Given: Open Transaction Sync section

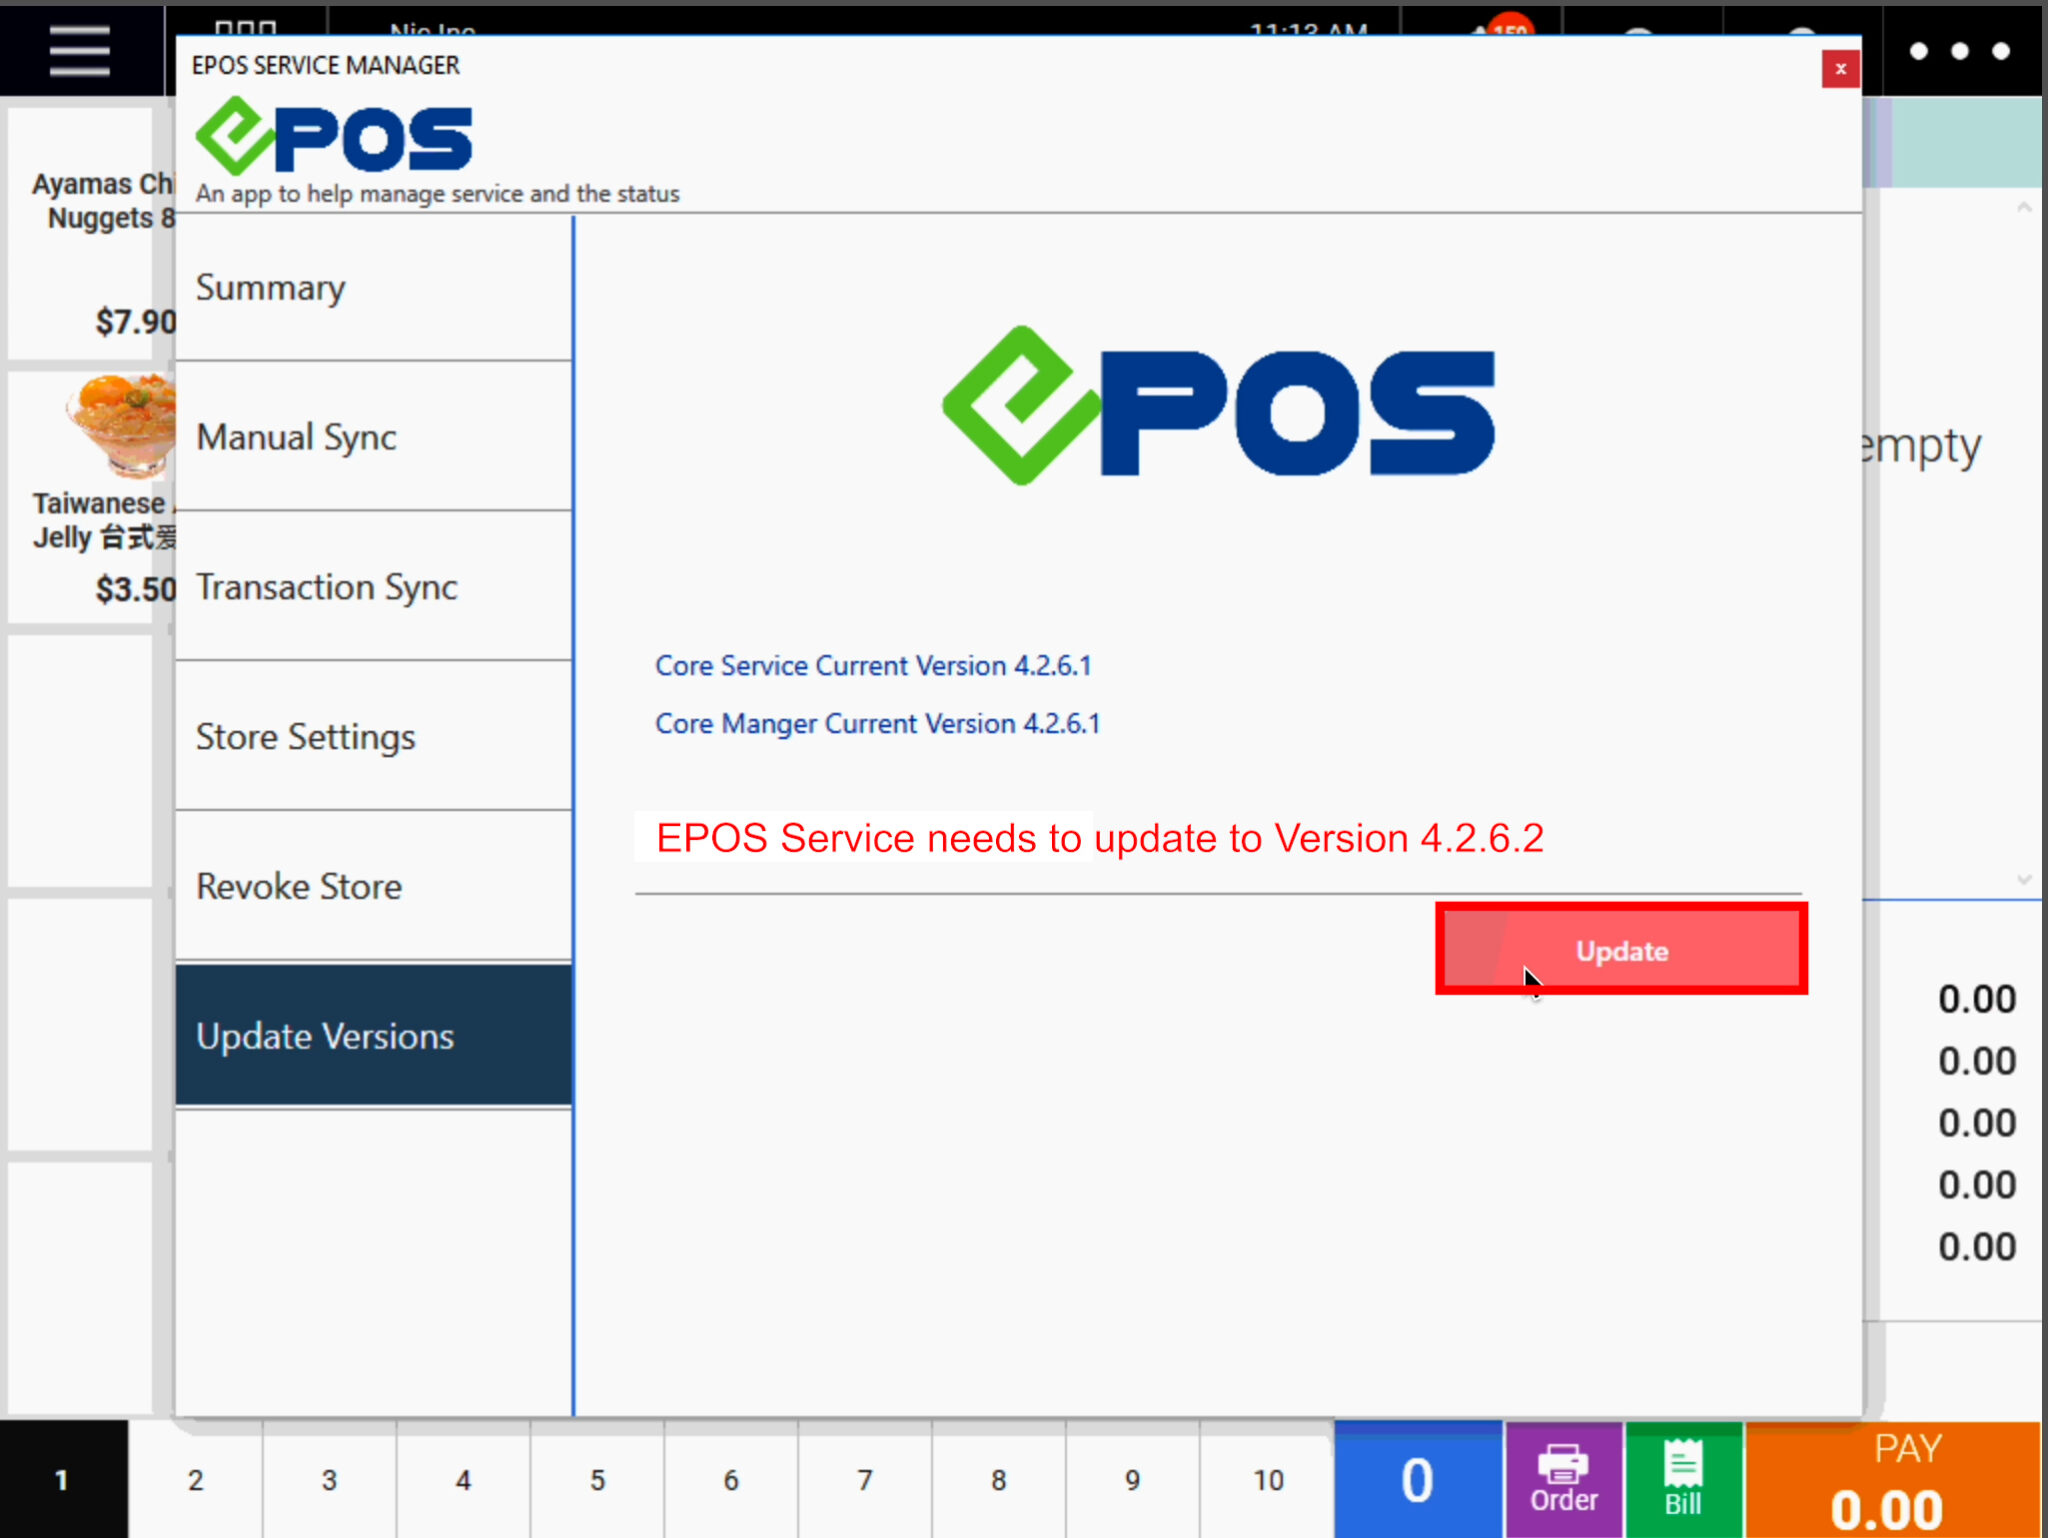Looking at the screenshot, I should tap(327, 587).
